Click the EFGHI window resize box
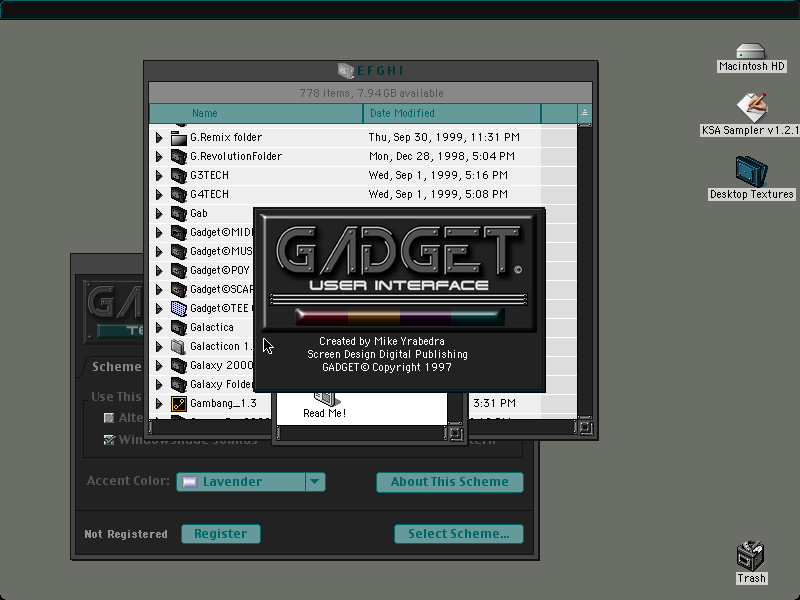This screenshot has height=600, width=800. click(586, 428)
